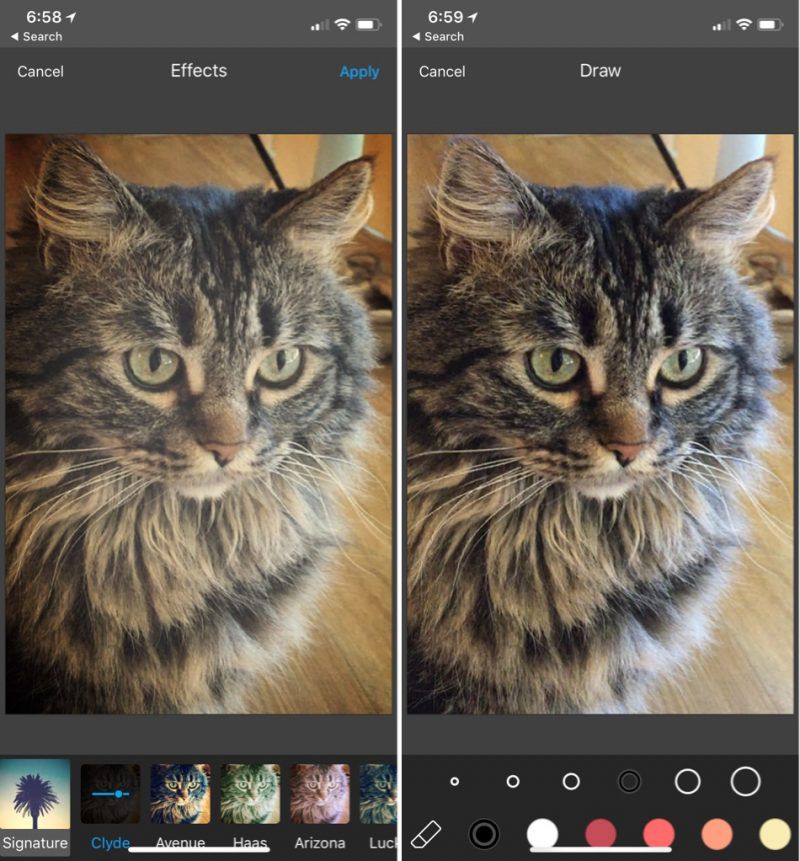
Task: Tap the black selected brush color
Action: click(484, 833)
